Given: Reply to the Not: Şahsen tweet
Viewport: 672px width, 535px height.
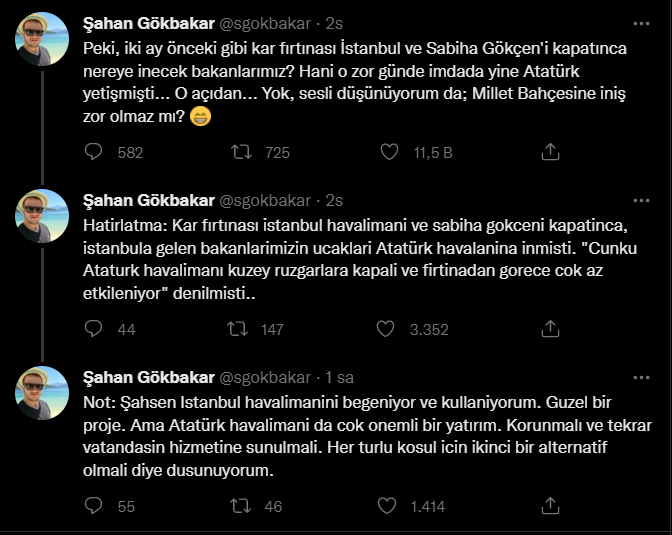Looking at the screenshot, I should 93,507.
